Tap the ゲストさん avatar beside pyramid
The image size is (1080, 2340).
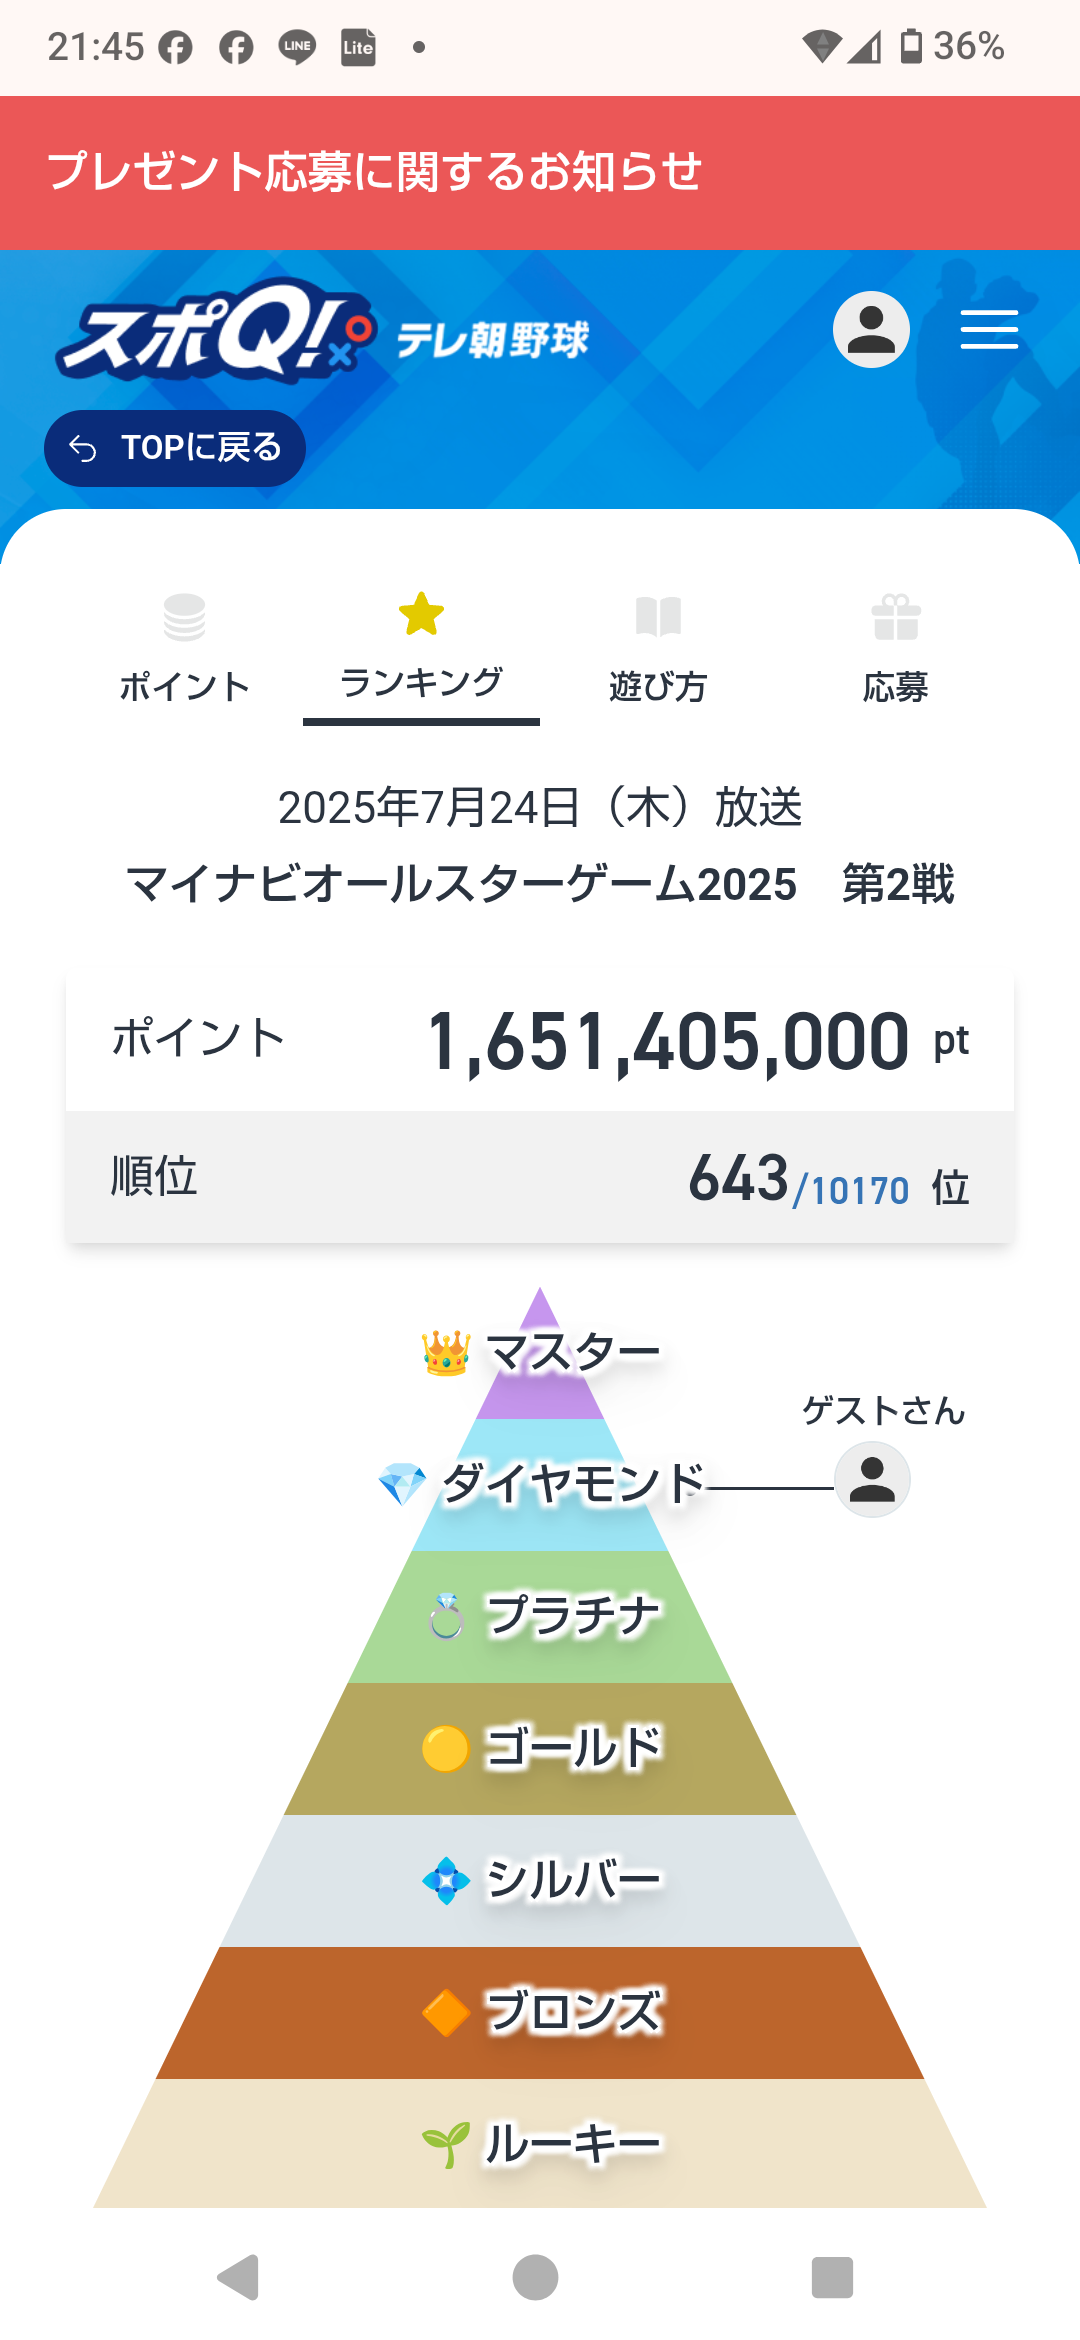pyautogui.click(x=872, y=1479)
